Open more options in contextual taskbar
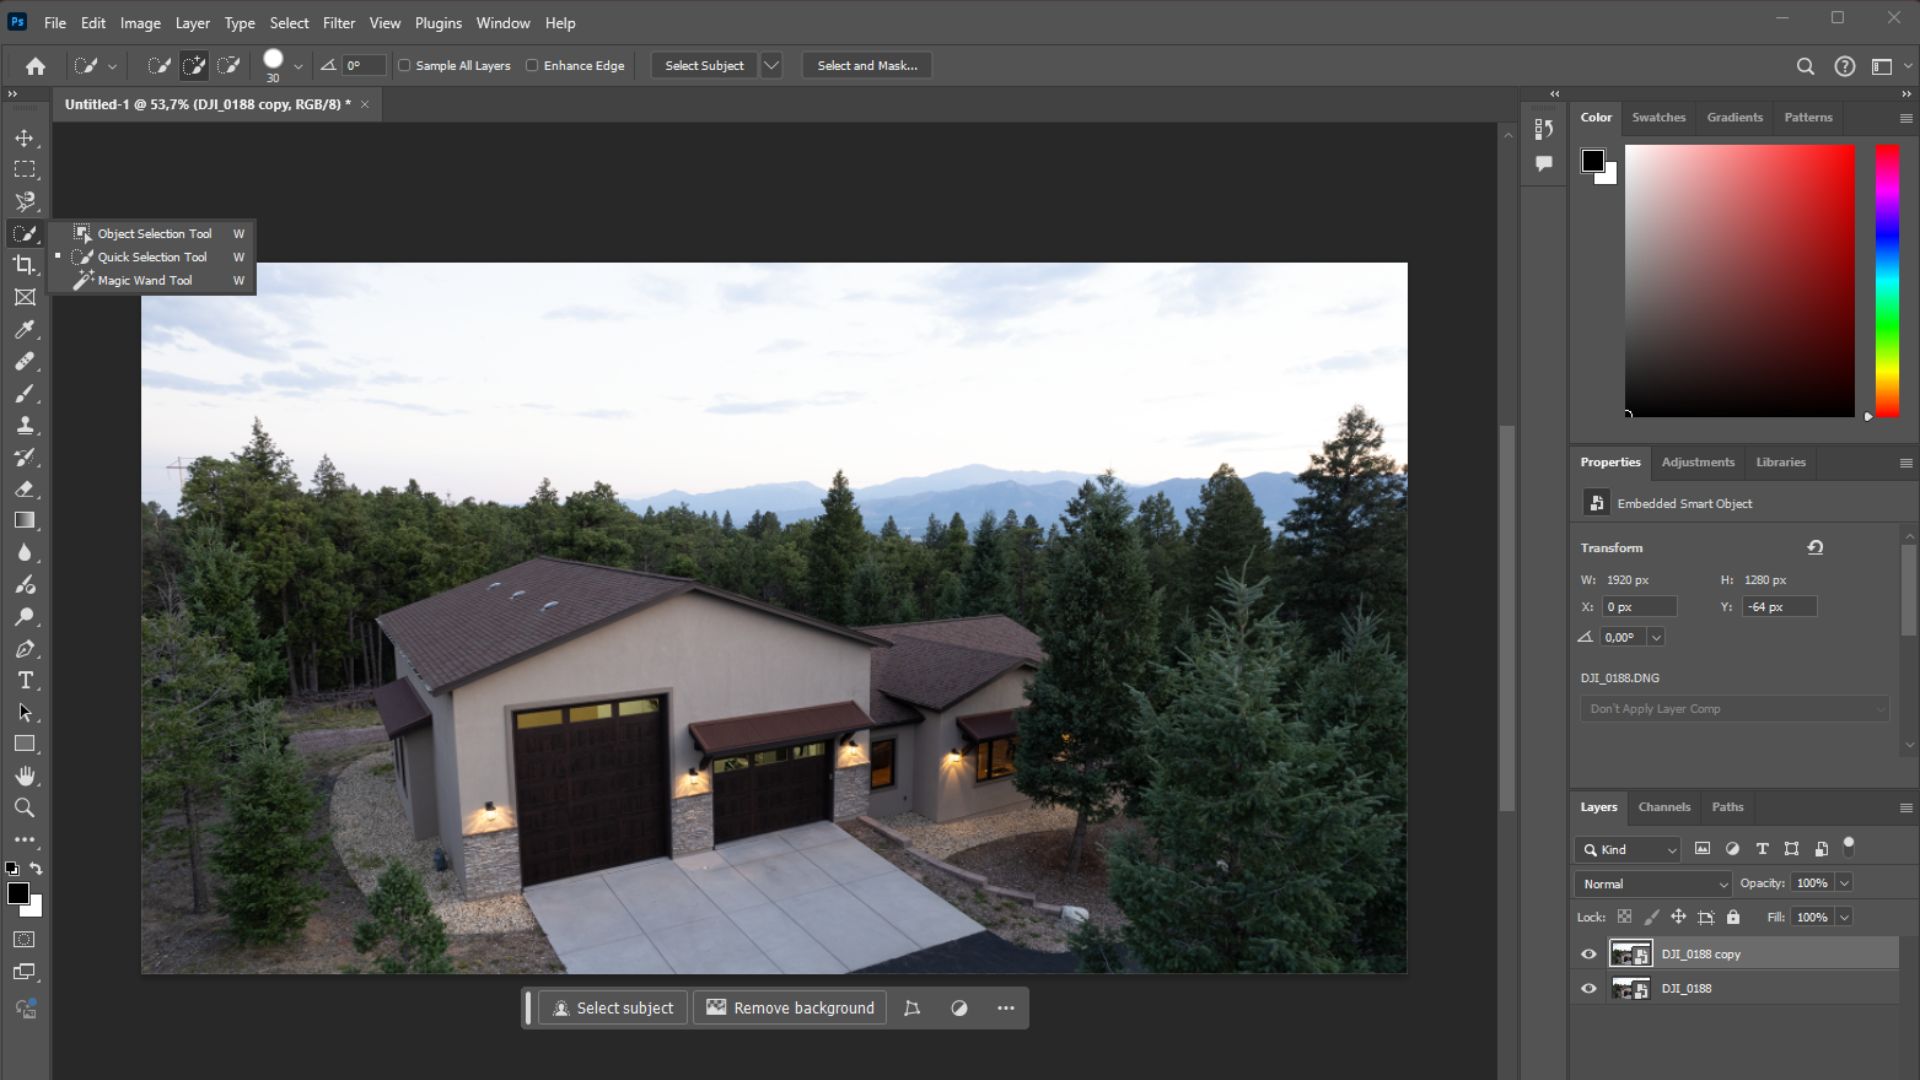This screenshot has height=1080, width=1920. point(1006,1008)
